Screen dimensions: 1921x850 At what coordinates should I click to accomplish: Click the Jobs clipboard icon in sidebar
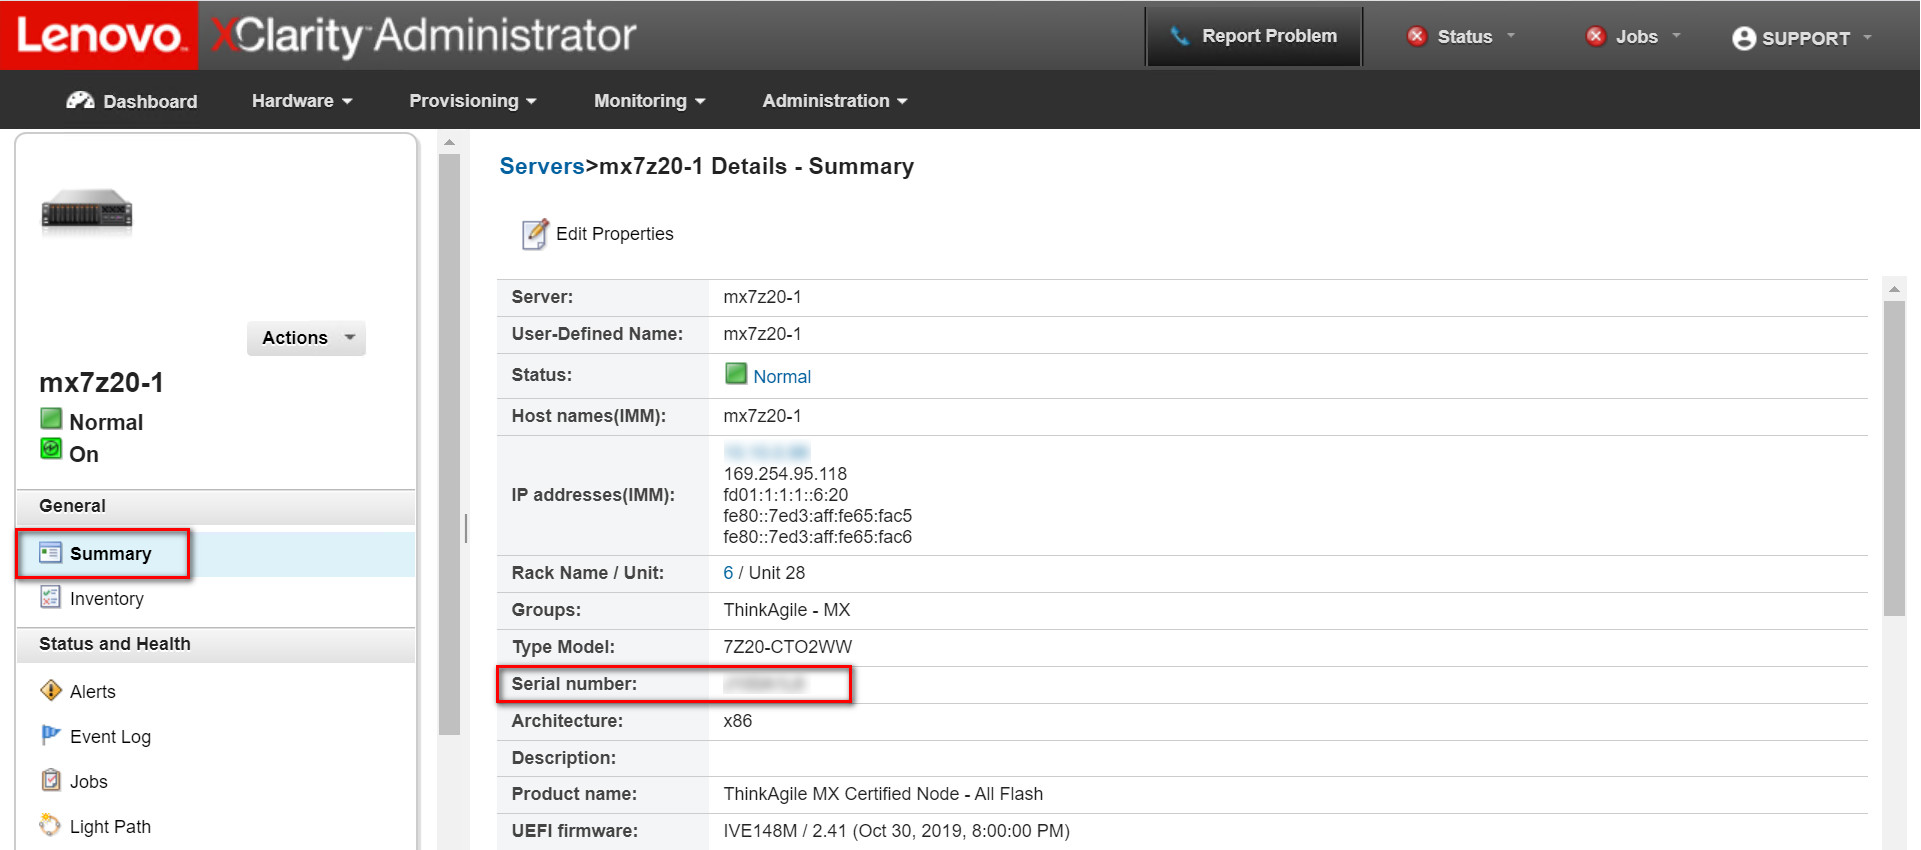51,780
